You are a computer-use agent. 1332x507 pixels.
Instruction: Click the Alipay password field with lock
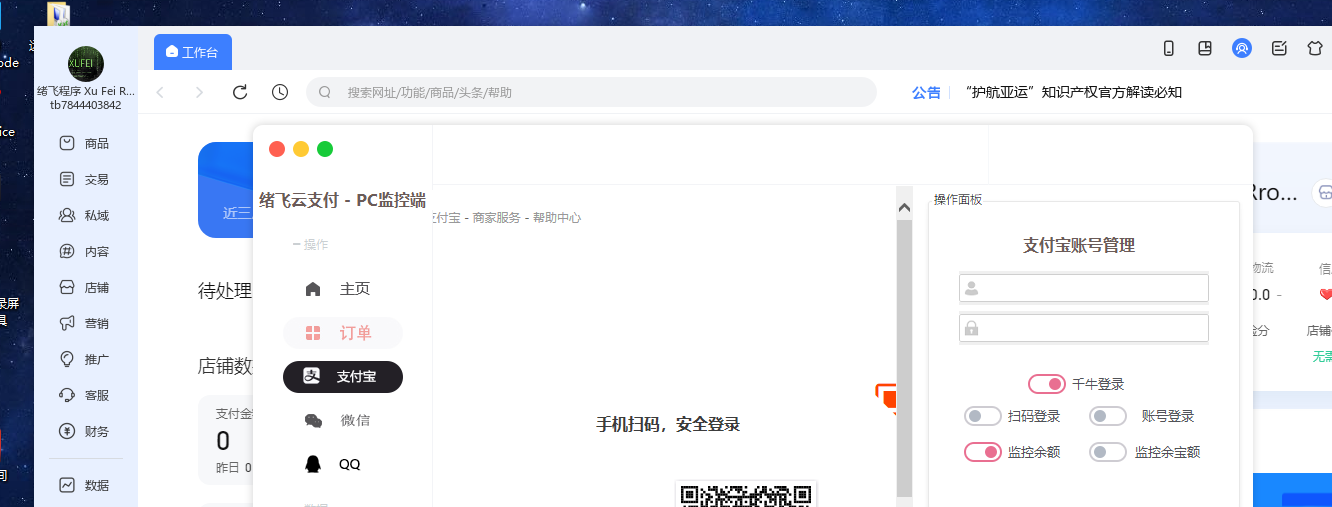point(1084,328)
